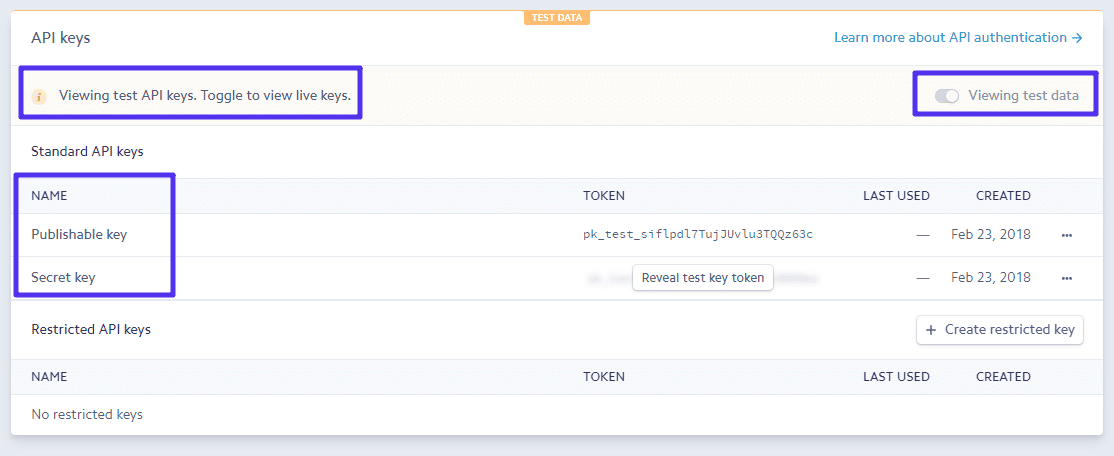This screenshot has height=456, width=1114.
Task: Click TOKEN column header under Restricted API keys
Action: click(x=604, y=377)
